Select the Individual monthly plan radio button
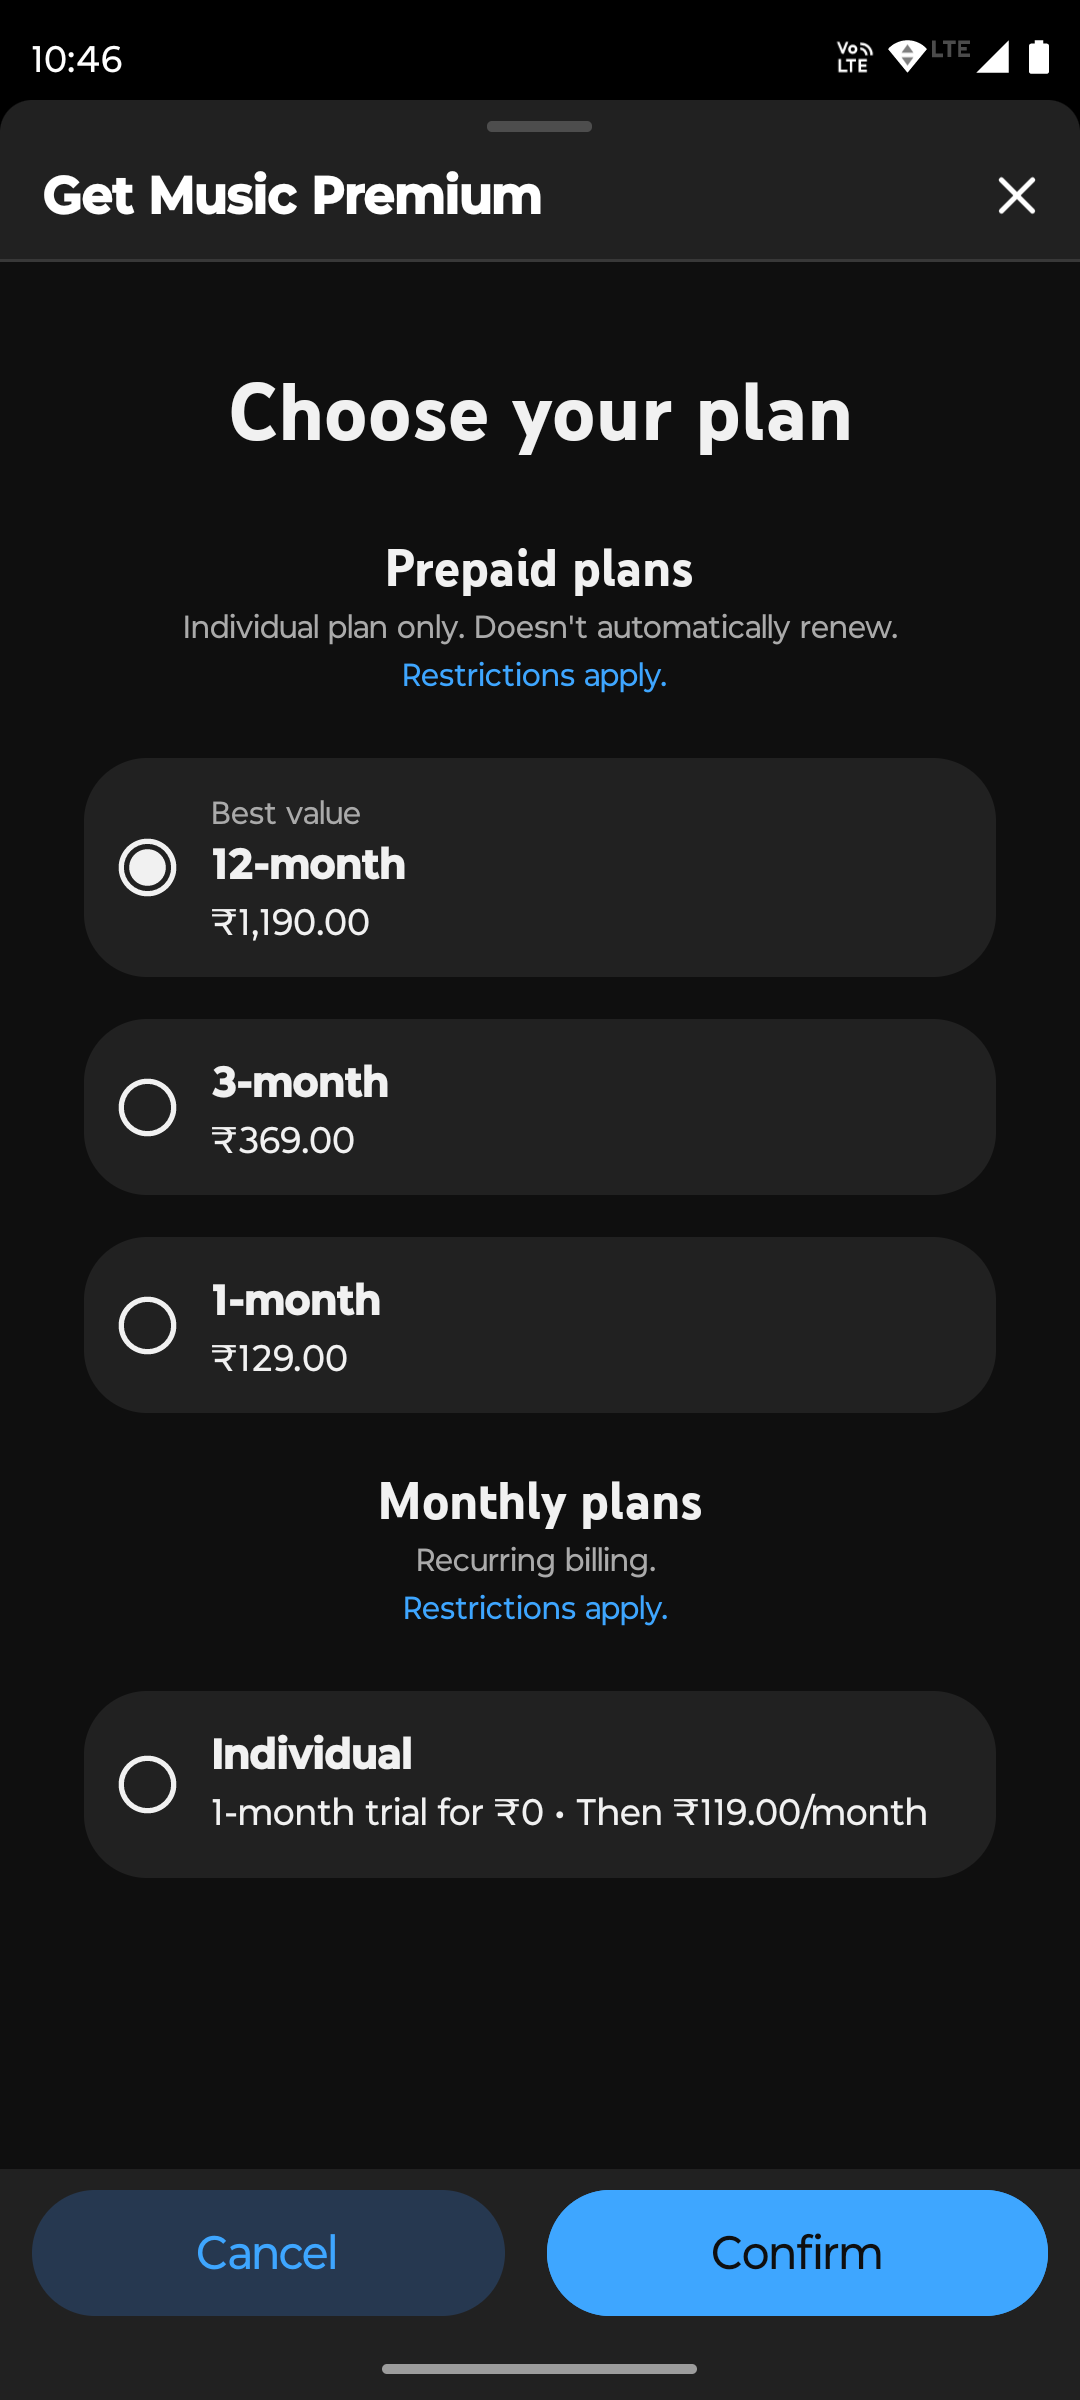 (x=148, y=1784)
